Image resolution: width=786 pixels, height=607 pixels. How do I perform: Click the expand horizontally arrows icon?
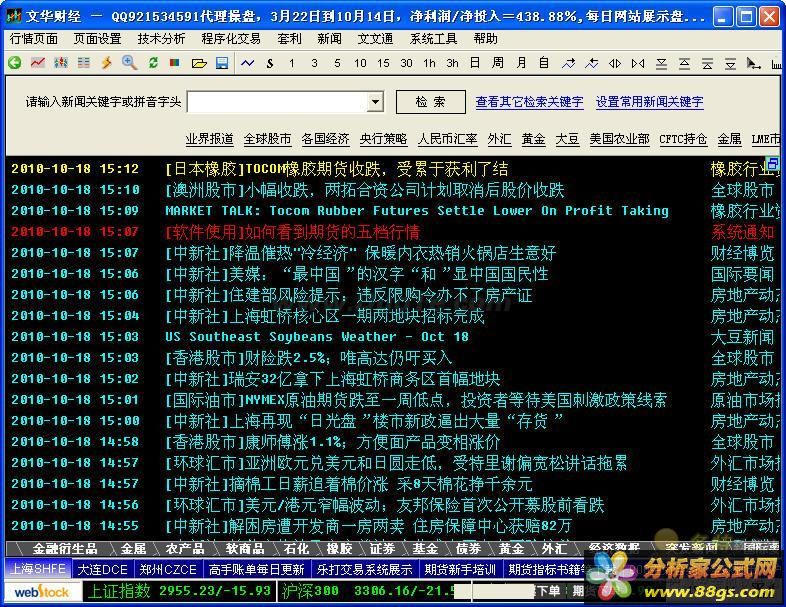pos(615,63)
